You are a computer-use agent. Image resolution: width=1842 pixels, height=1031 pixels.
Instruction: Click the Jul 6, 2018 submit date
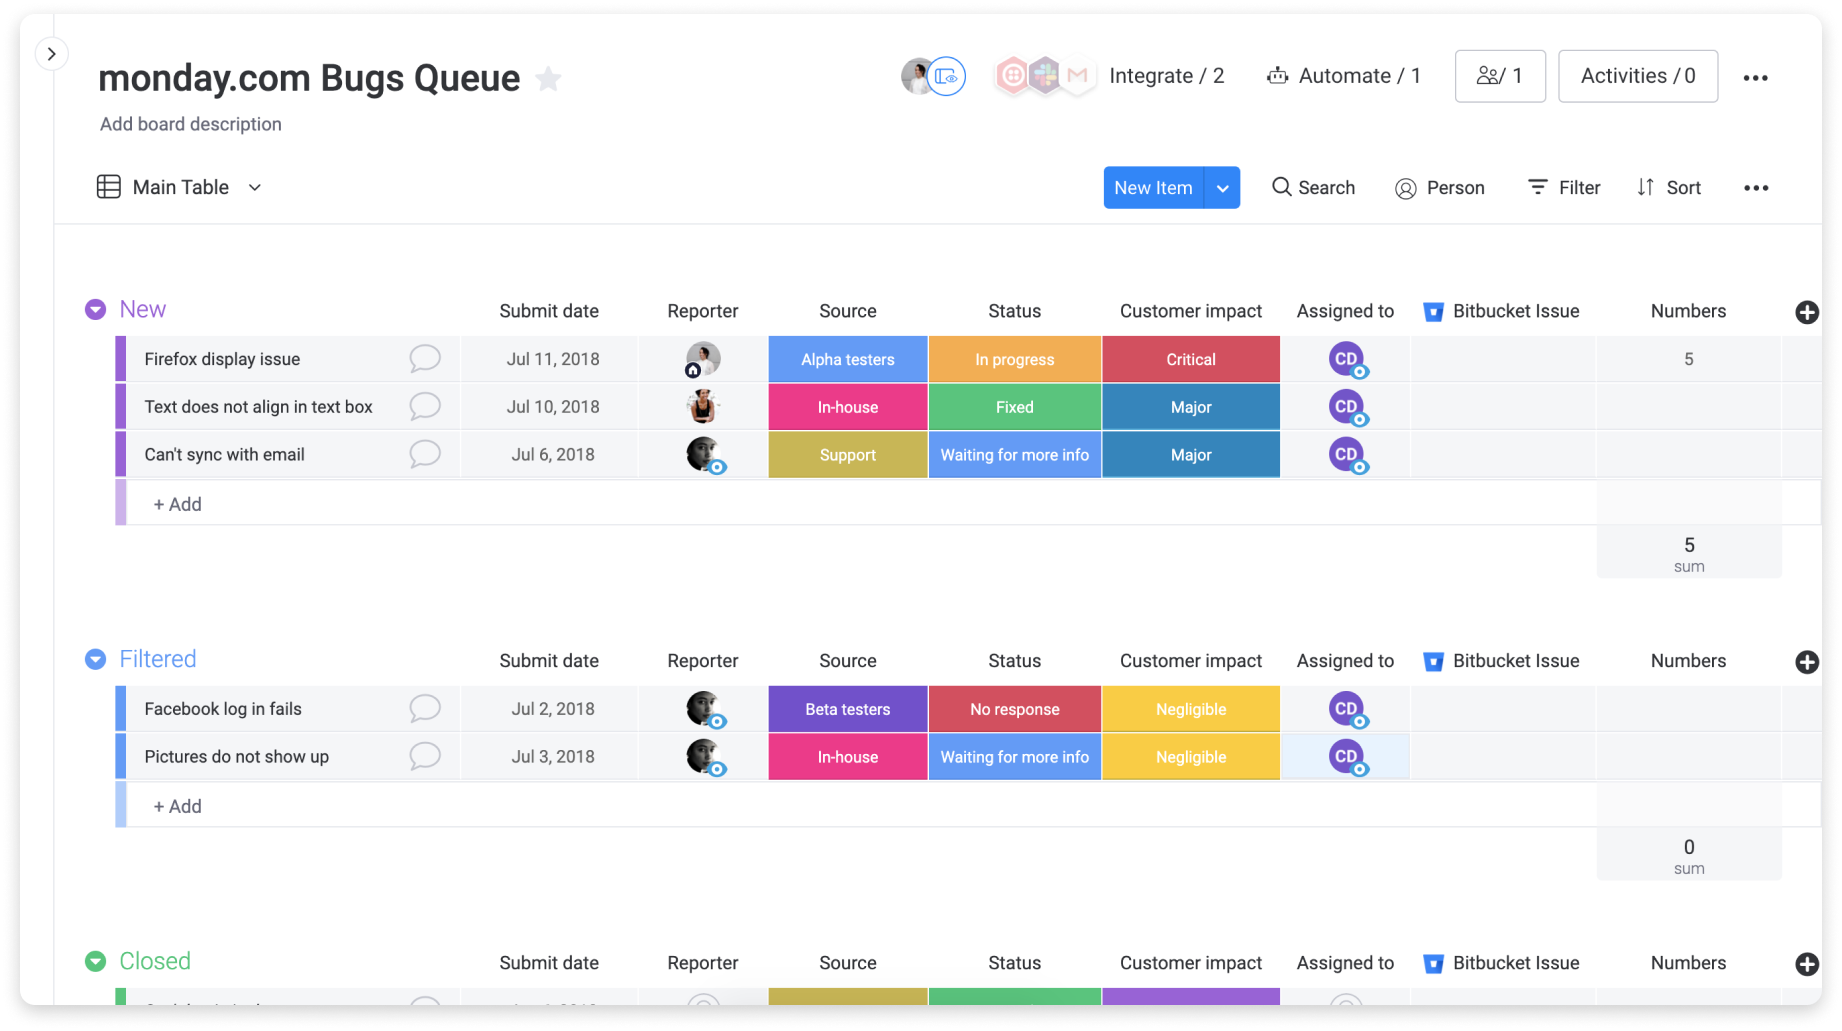click(x=553, y=455)
